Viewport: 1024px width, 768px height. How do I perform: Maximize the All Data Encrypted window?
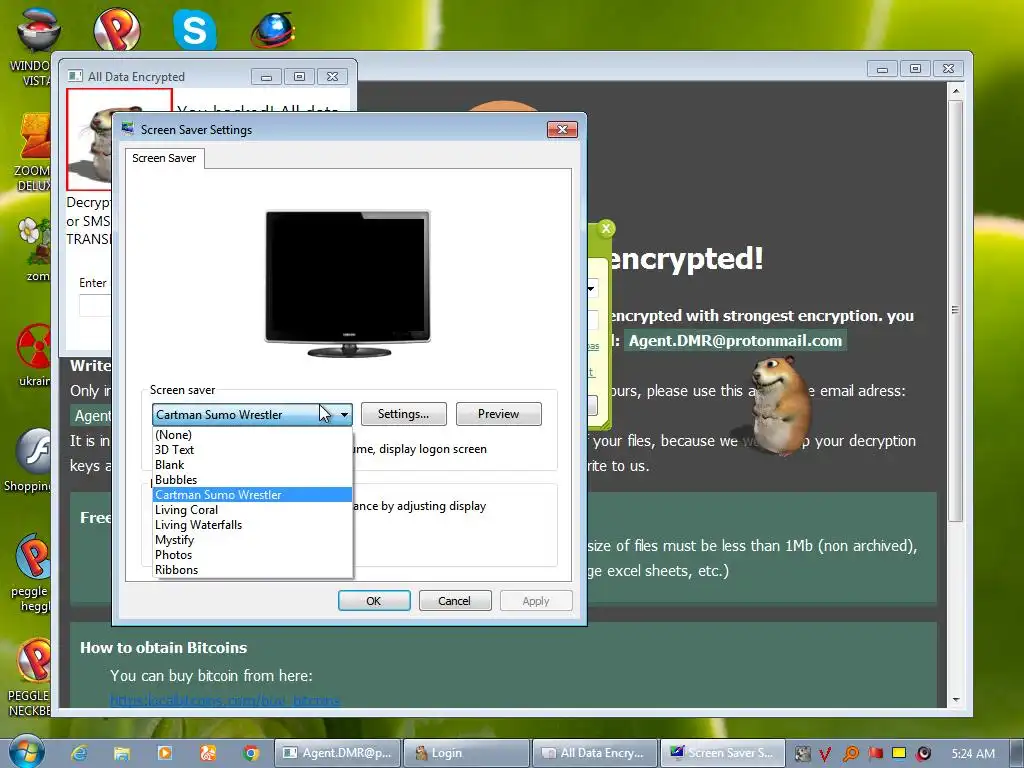299,77
